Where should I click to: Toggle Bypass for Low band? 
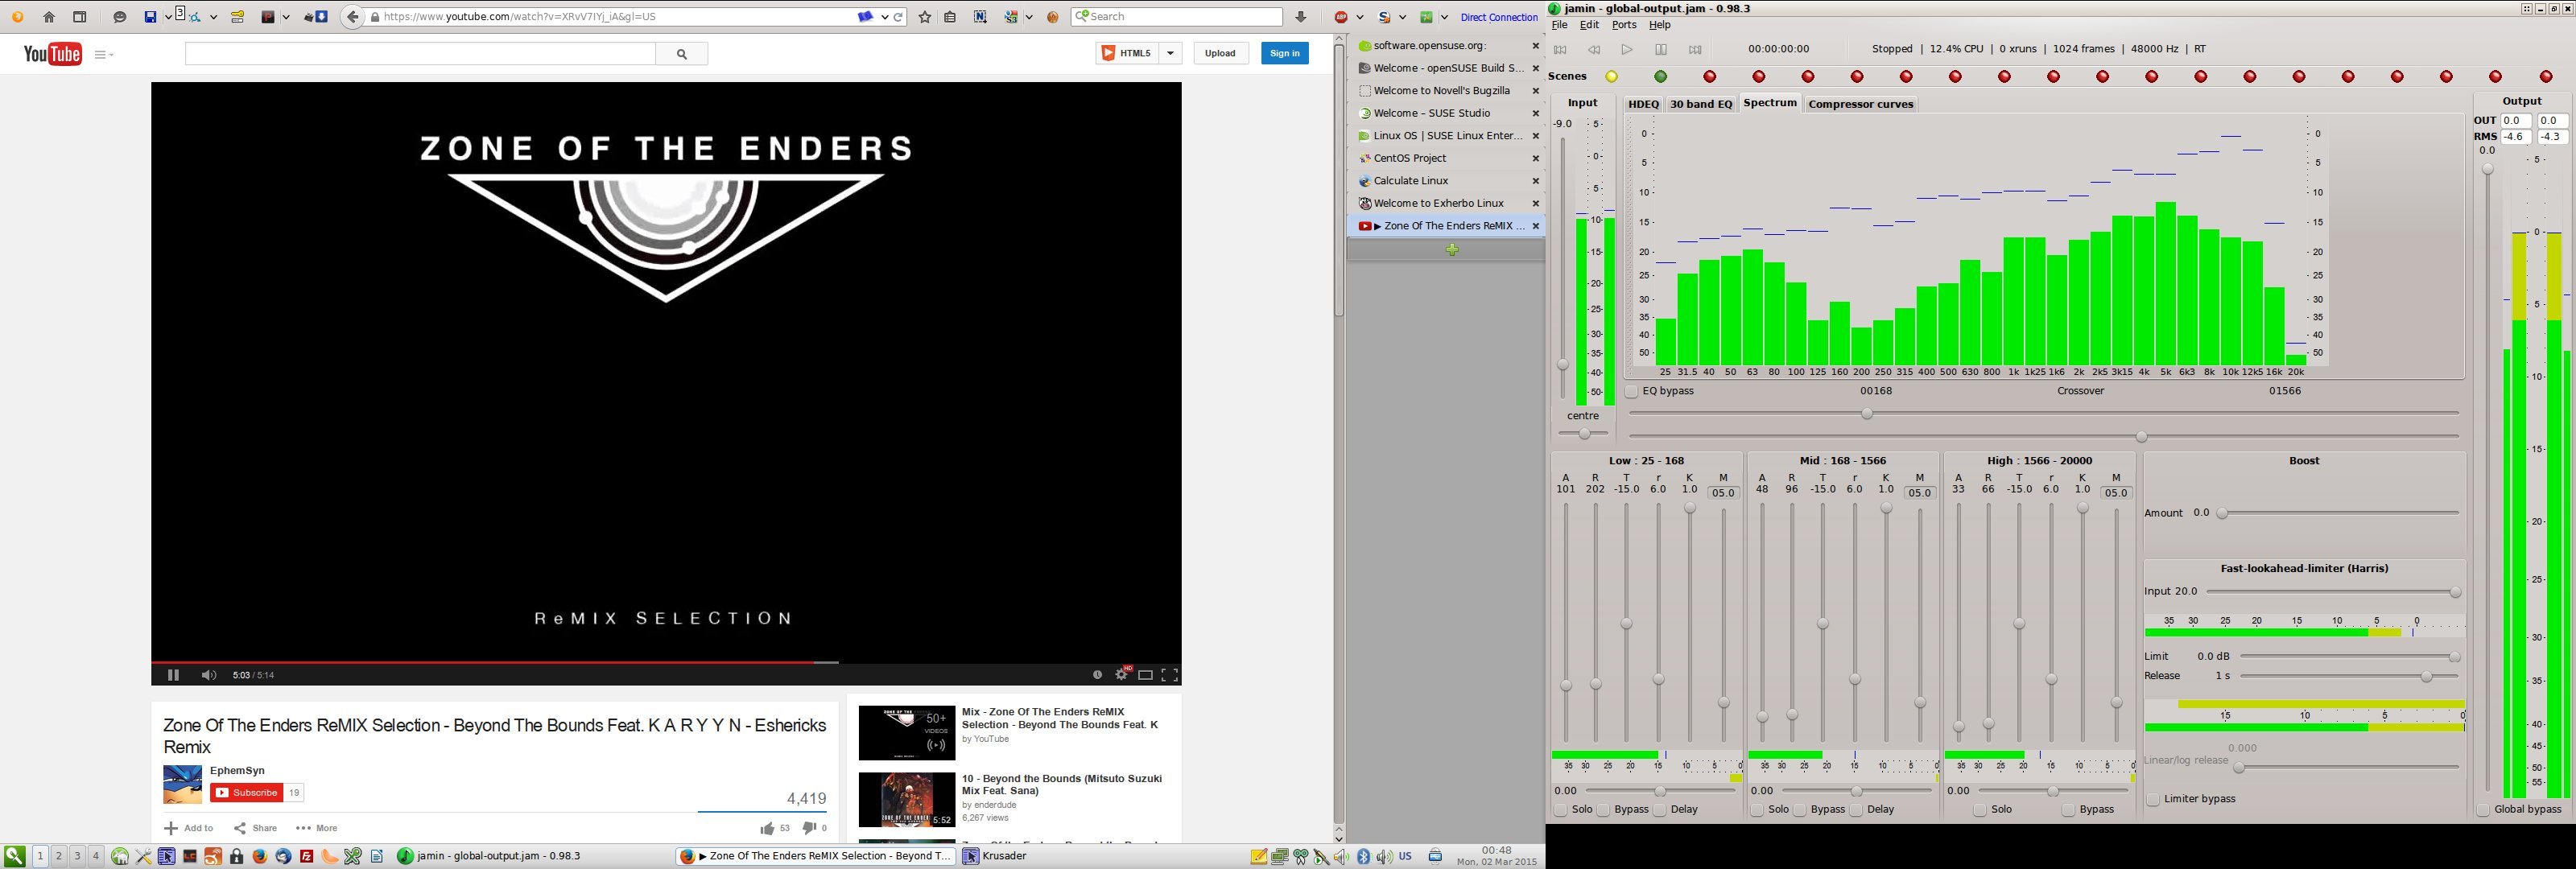pos(1604,810)
